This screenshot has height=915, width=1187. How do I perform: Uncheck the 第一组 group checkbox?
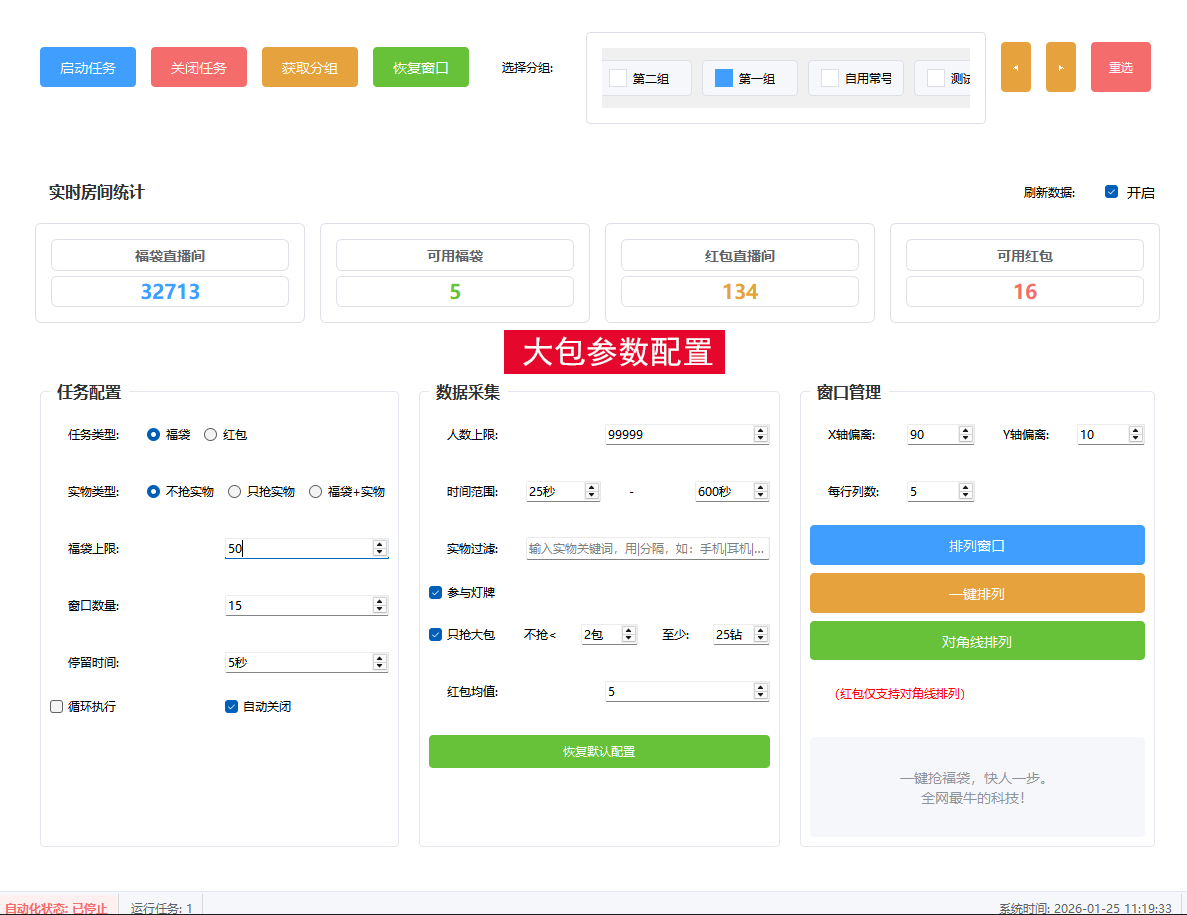point(724,78)
